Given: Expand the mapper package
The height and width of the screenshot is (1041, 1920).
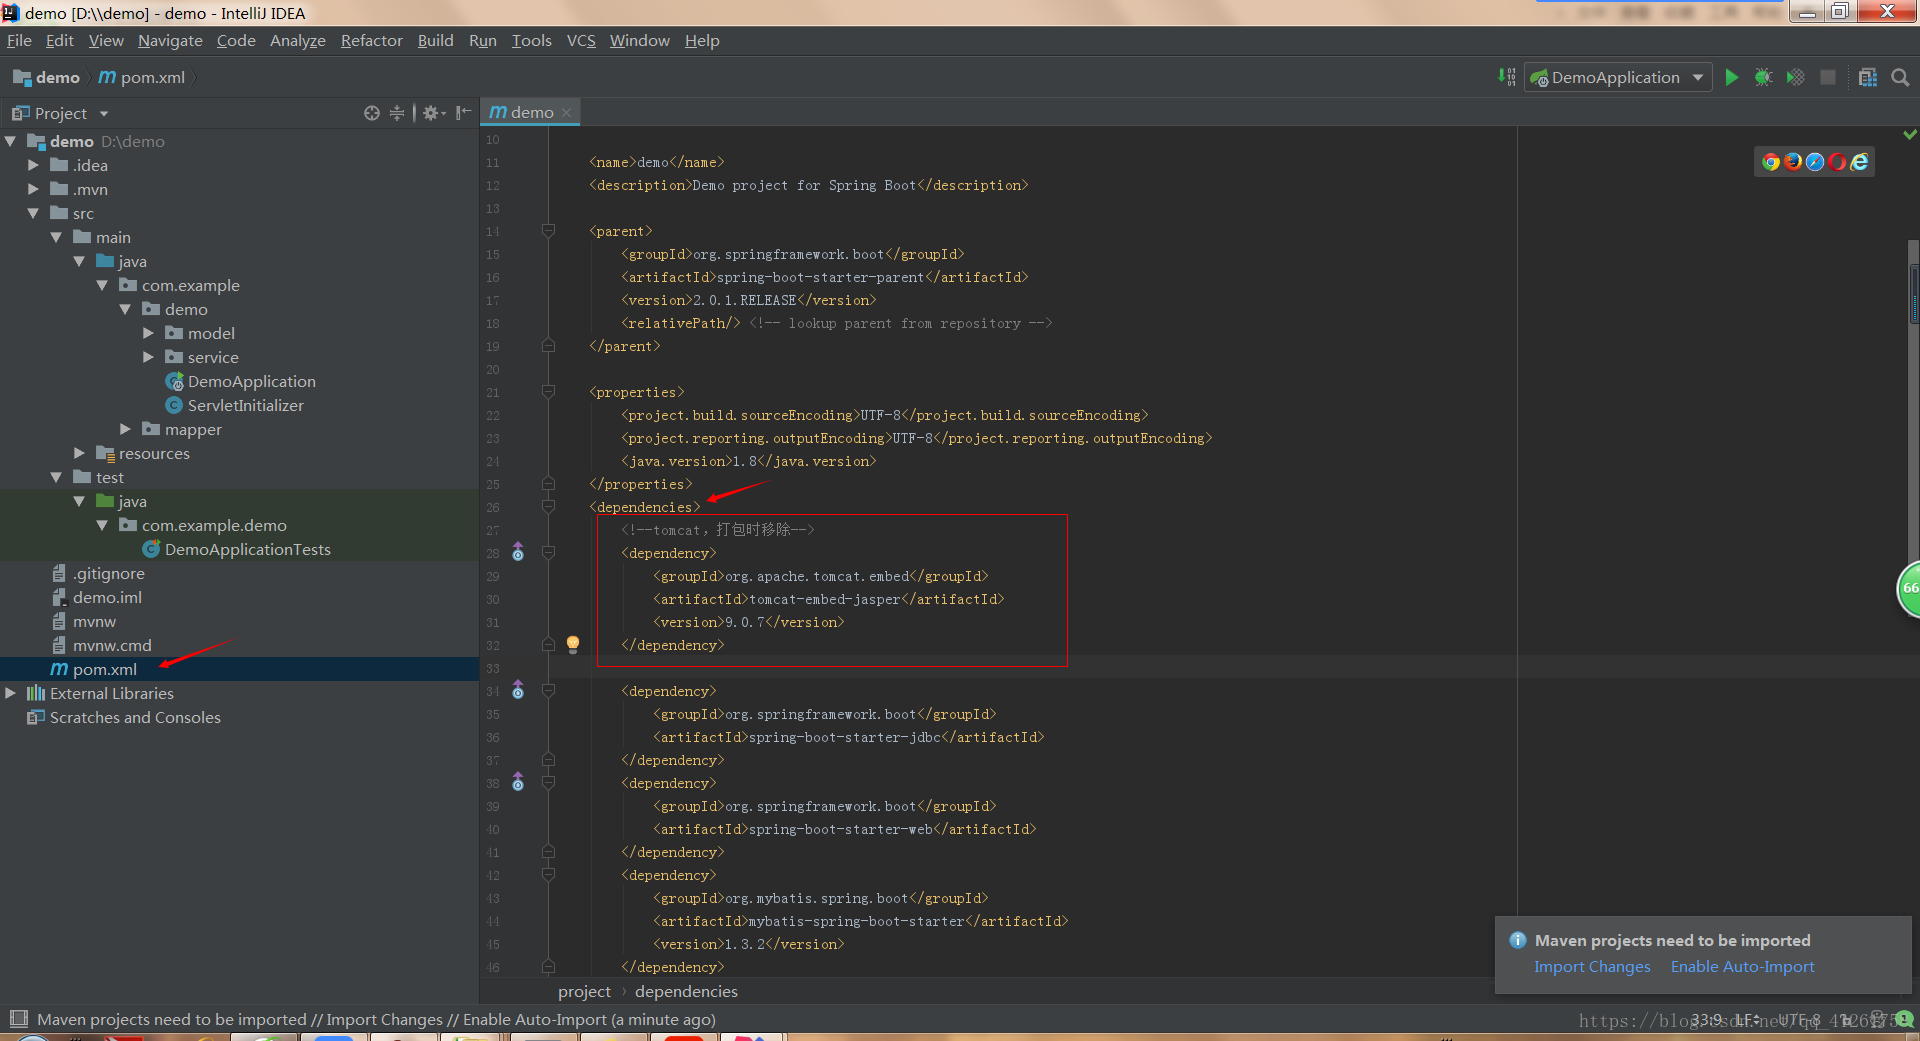Looking at the screenshot, I should (x=125, y=429).
